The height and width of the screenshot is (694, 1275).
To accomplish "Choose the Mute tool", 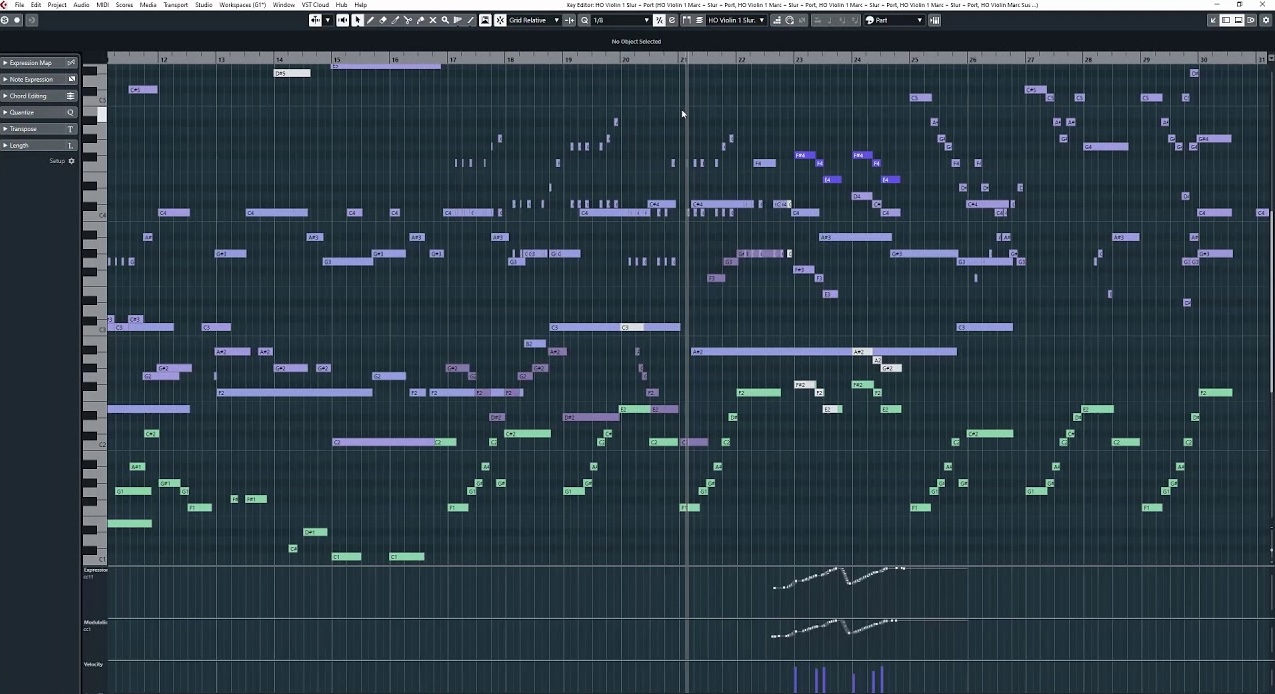I will pyautogui.click(x=432, y=20).
